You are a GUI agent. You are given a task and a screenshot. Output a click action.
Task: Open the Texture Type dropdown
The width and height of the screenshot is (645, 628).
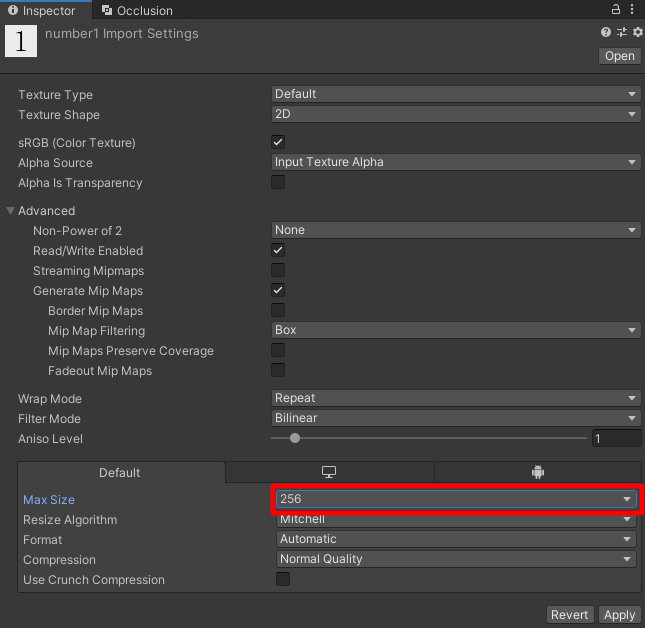pos(456,94)
